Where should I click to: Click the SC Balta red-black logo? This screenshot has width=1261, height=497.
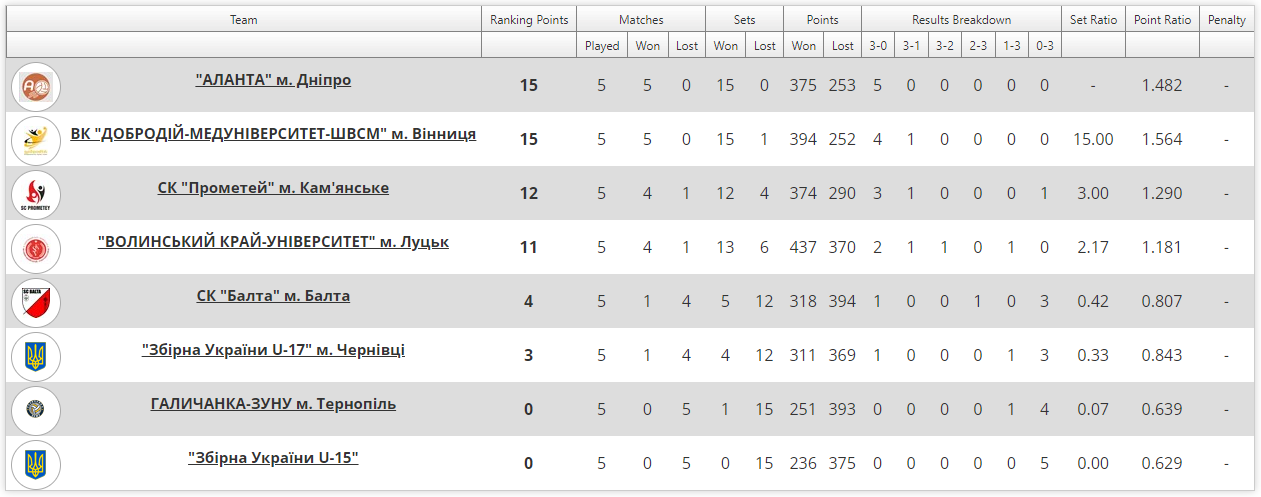pyautogui.click(x=36, y=302)
